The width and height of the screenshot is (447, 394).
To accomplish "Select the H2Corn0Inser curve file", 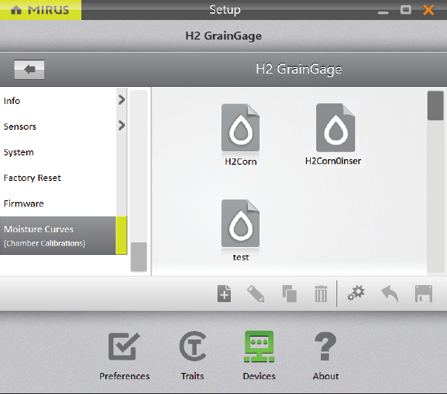I will pos(334,135).
